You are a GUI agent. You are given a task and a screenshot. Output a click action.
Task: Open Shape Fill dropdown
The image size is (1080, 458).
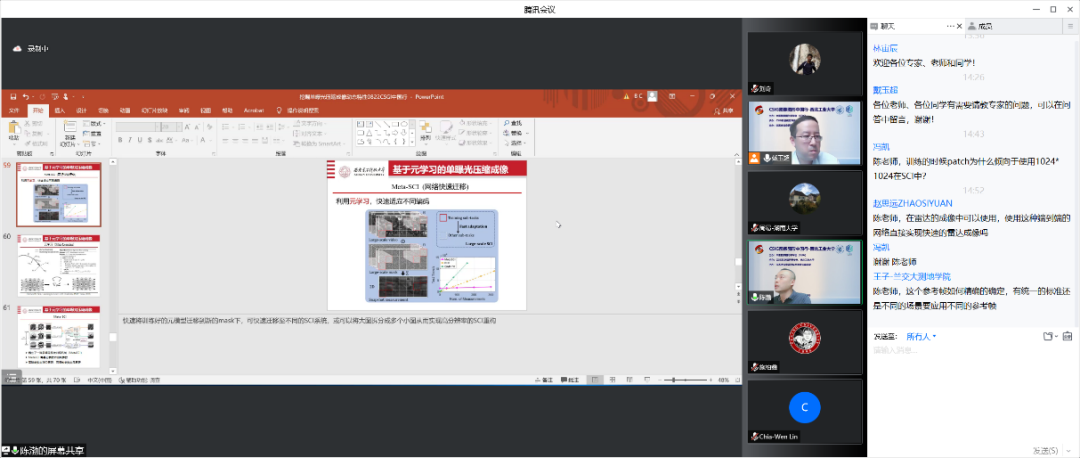pos(475,123)
